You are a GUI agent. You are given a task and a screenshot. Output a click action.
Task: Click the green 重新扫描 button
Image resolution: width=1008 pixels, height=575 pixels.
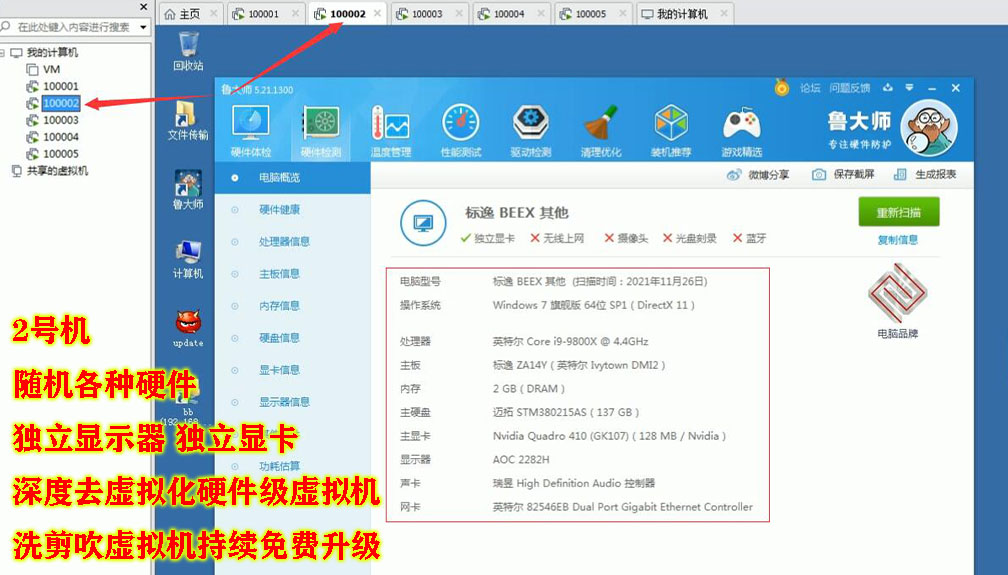pos(899,212)
